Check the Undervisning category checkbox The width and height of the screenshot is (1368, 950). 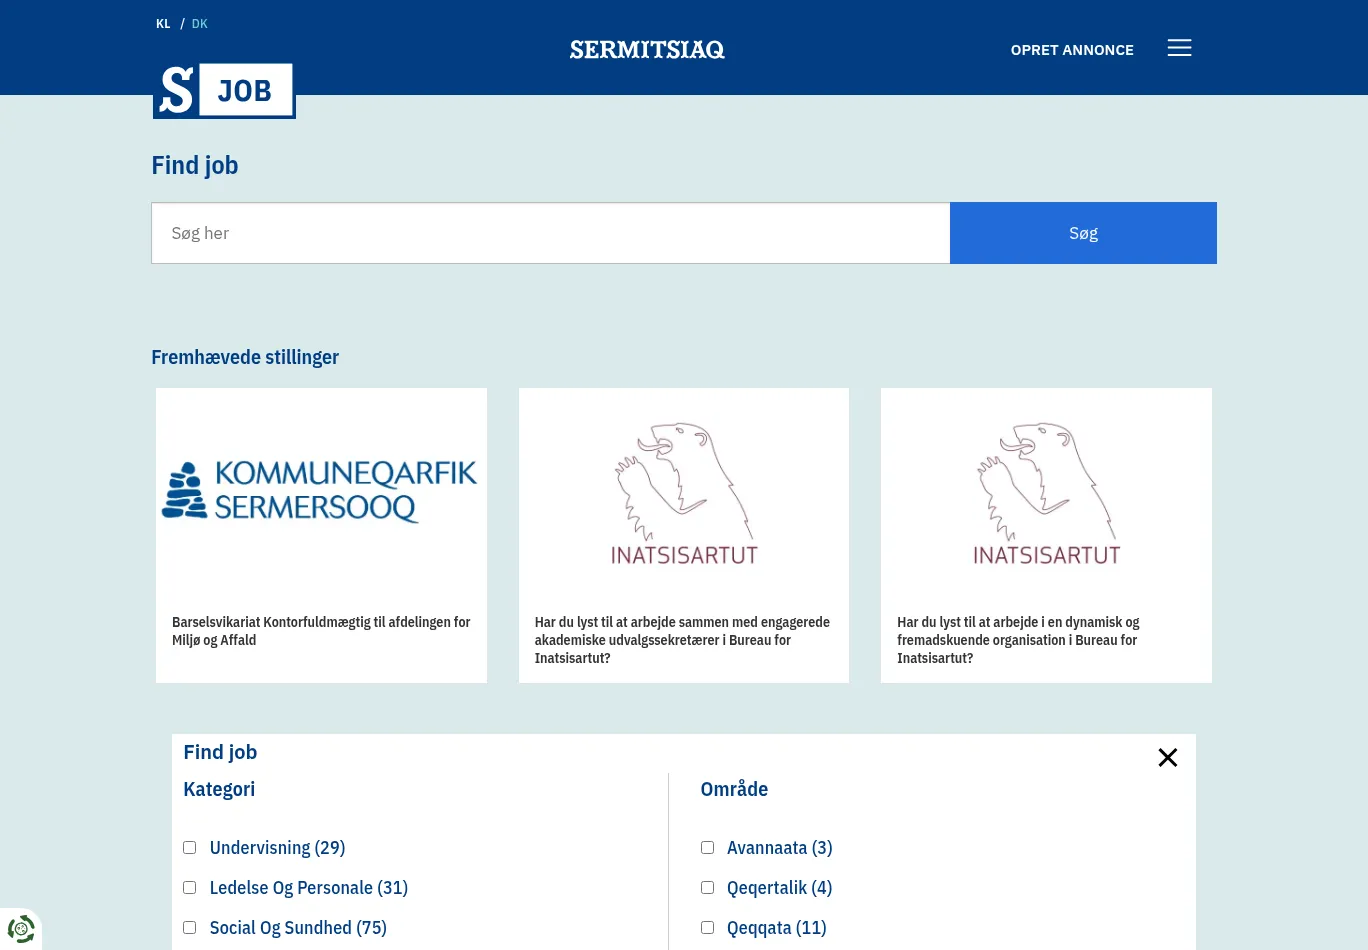(190, 848)
